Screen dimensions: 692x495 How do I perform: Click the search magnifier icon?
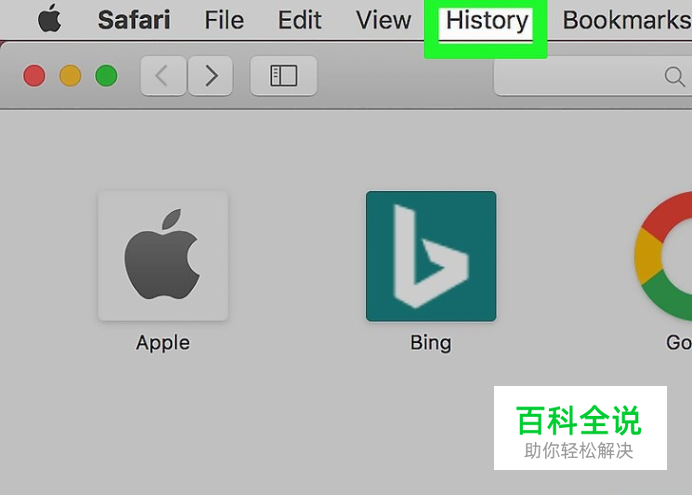point(674,77)
